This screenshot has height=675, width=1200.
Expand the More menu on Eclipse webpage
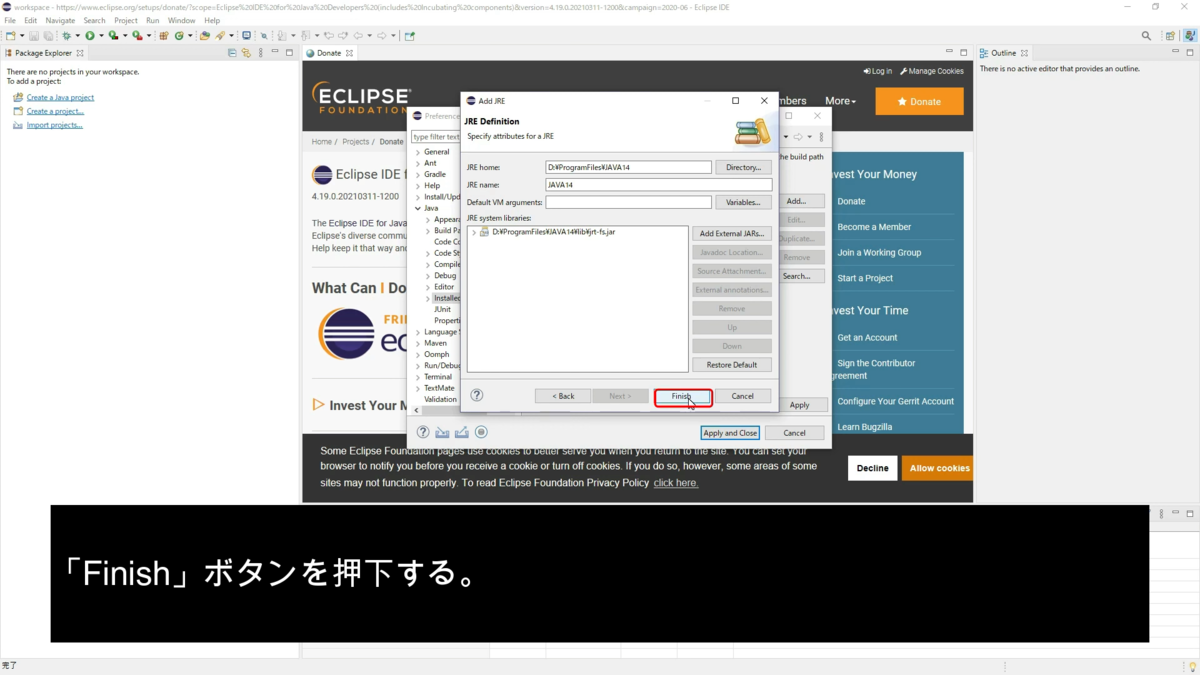(x=840, y=101)
